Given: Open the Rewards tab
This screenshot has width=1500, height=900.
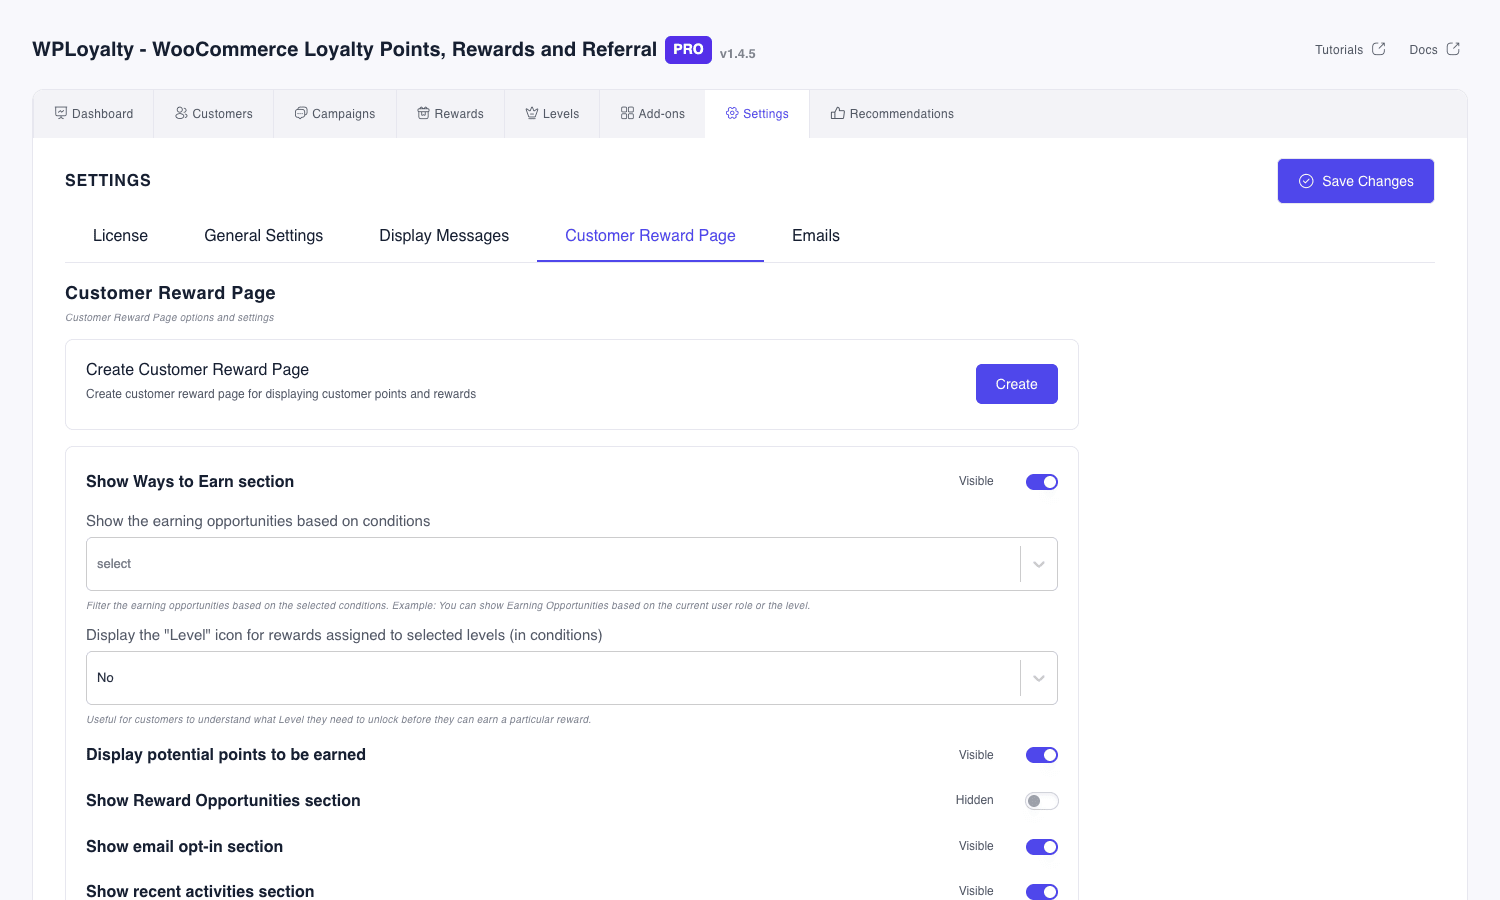Looking at the screenshot, I should [451, 114].
